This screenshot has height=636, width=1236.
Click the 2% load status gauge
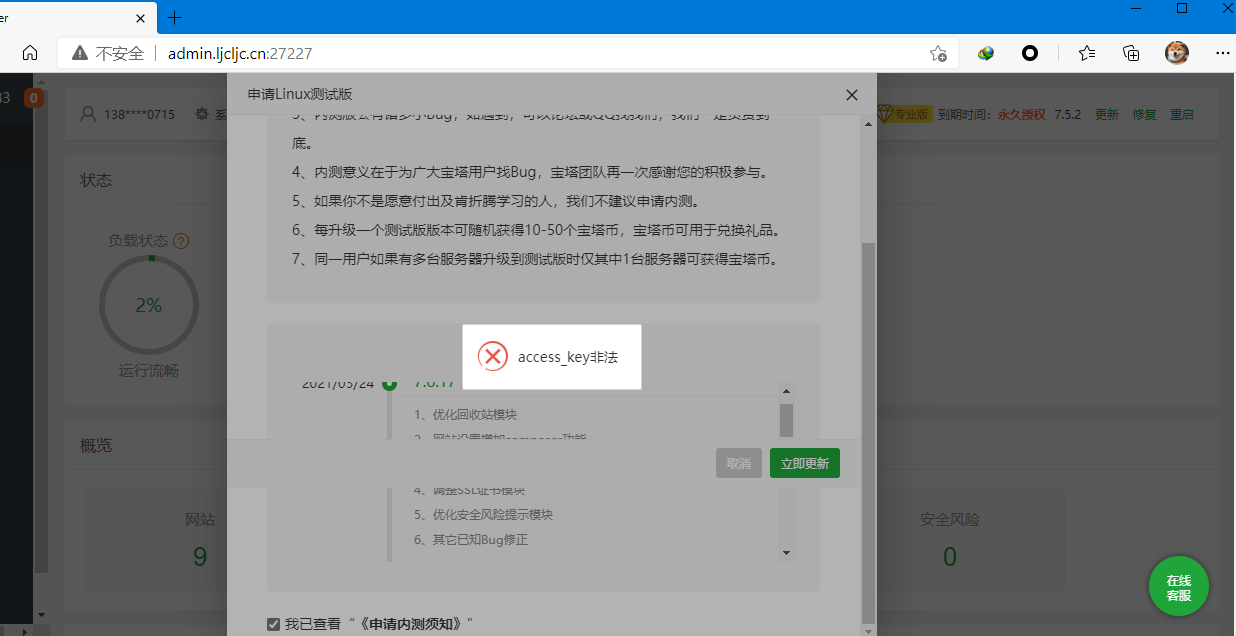pos(148,305)
